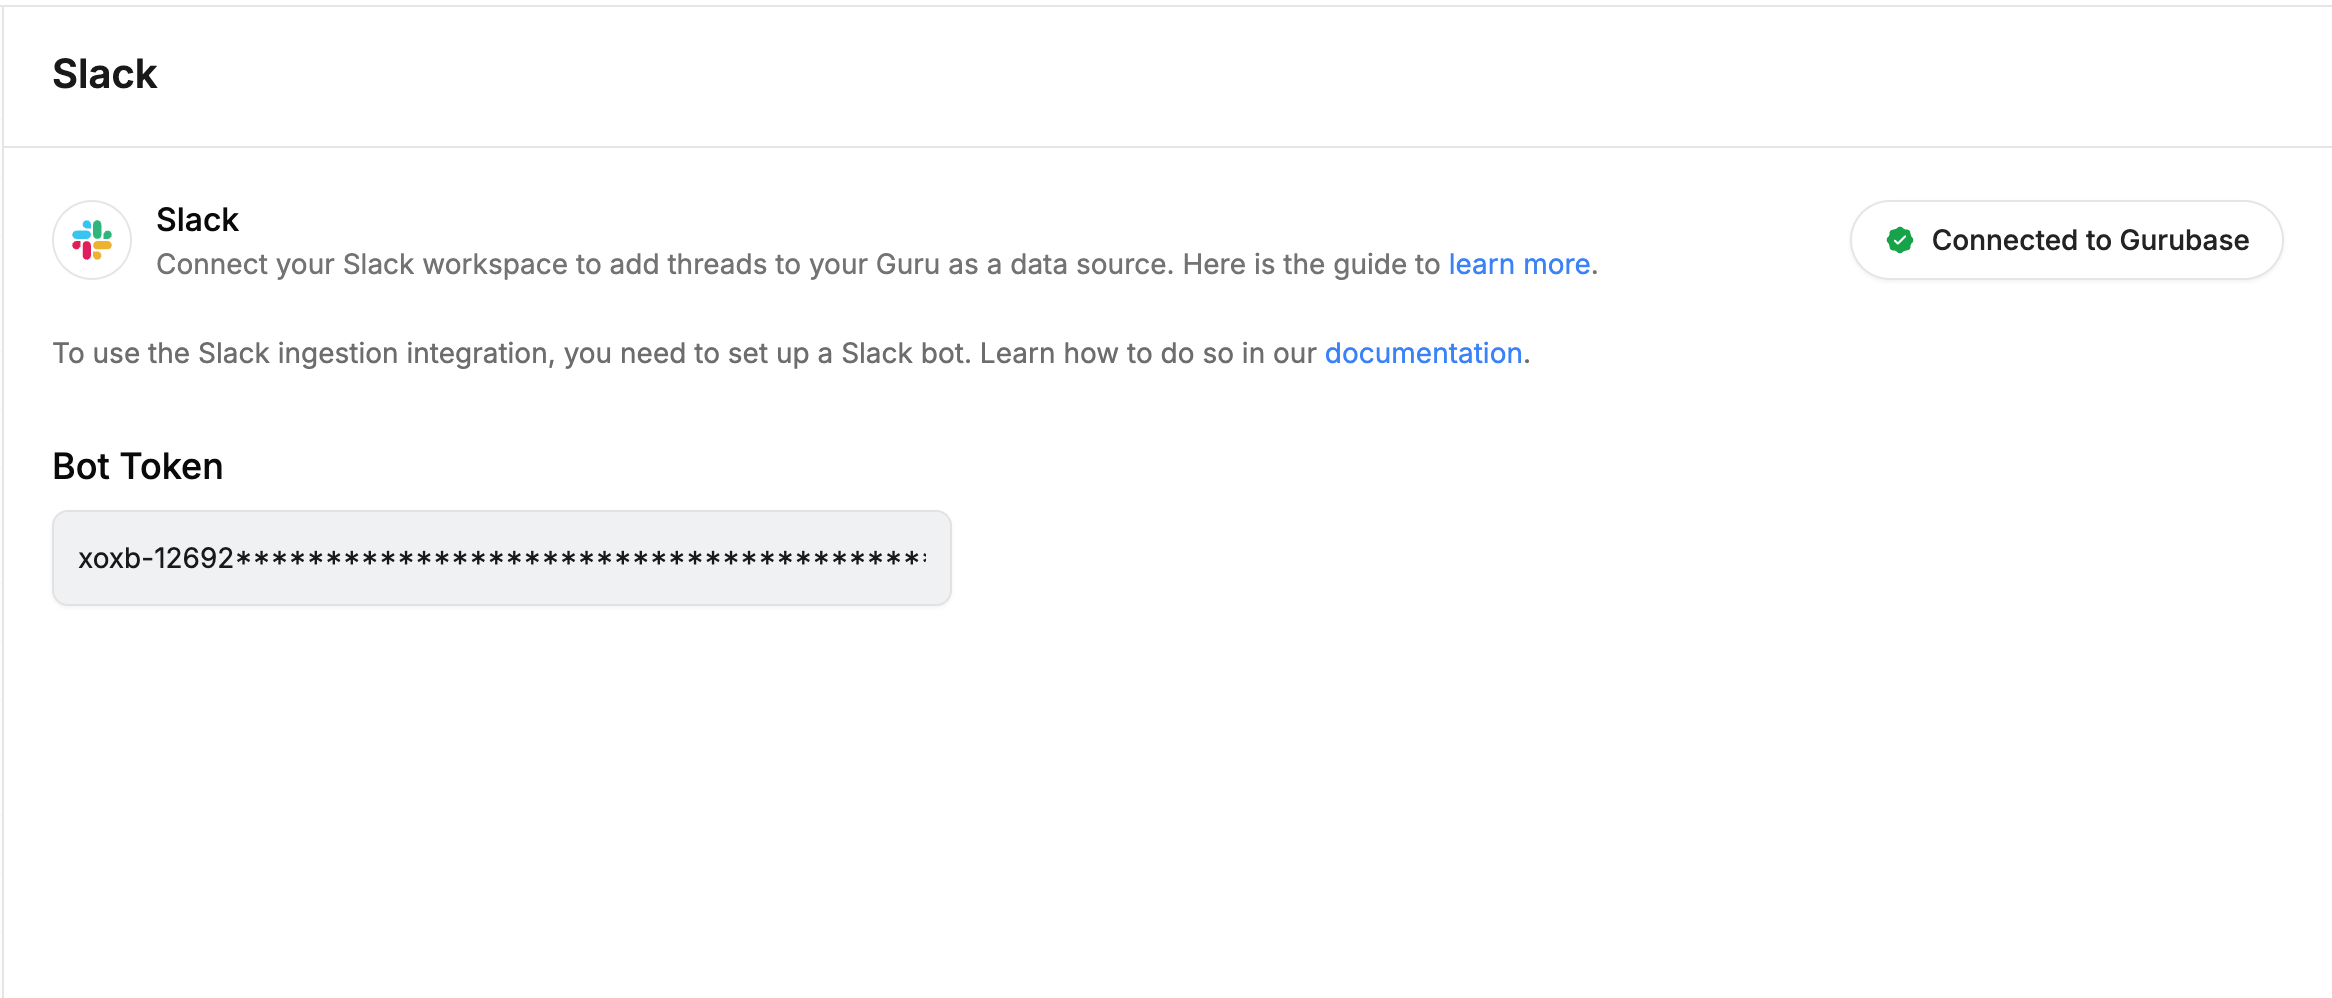
Task: Click the Bot Token label
Action: pos(138,466)
